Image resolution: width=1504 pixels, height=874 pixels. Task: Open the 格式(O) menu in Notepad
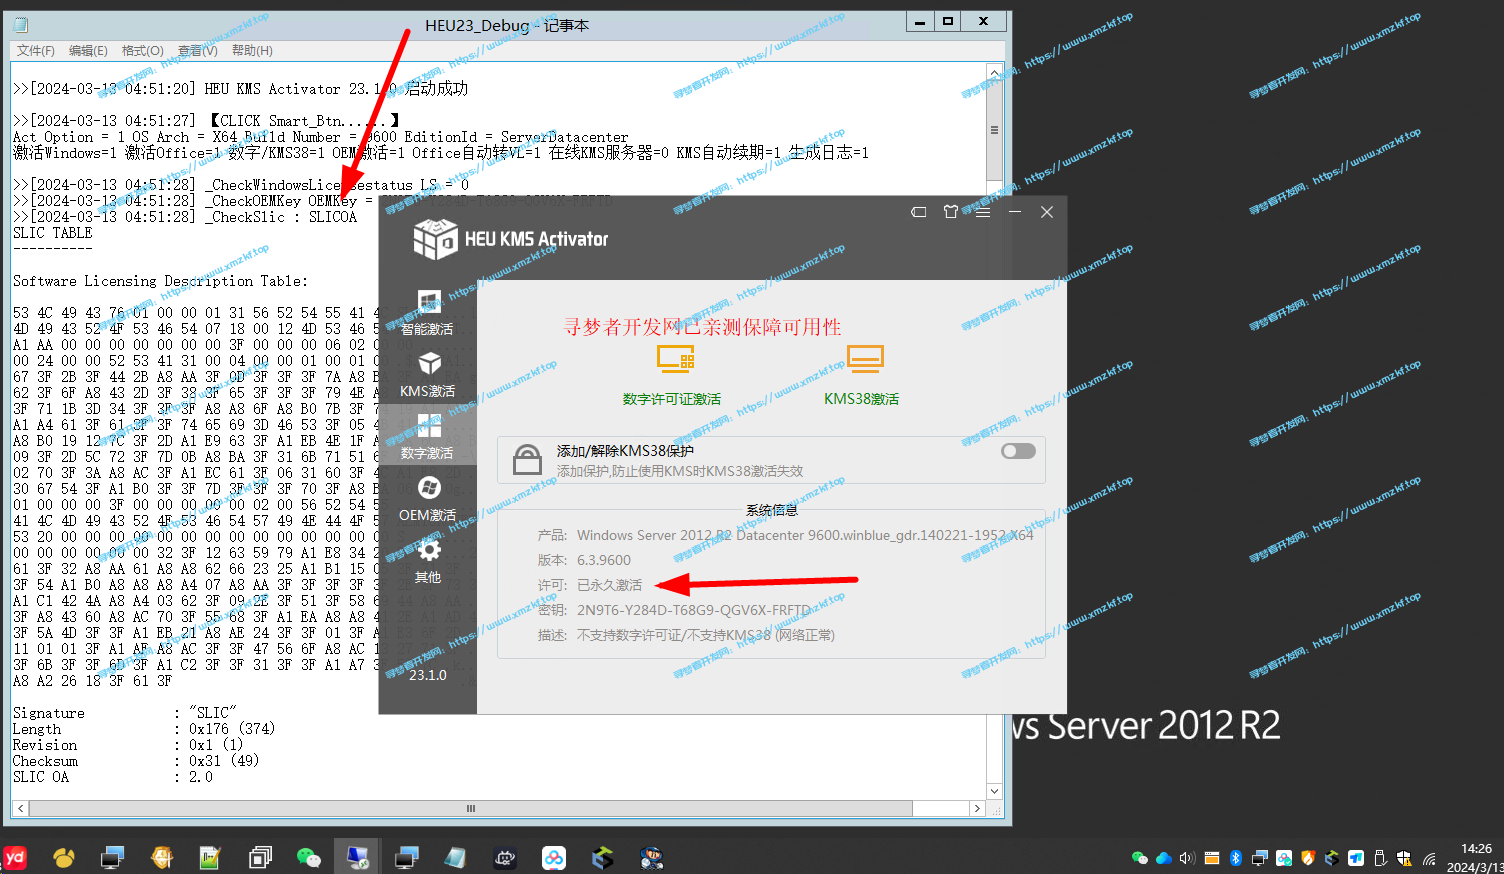142,50
